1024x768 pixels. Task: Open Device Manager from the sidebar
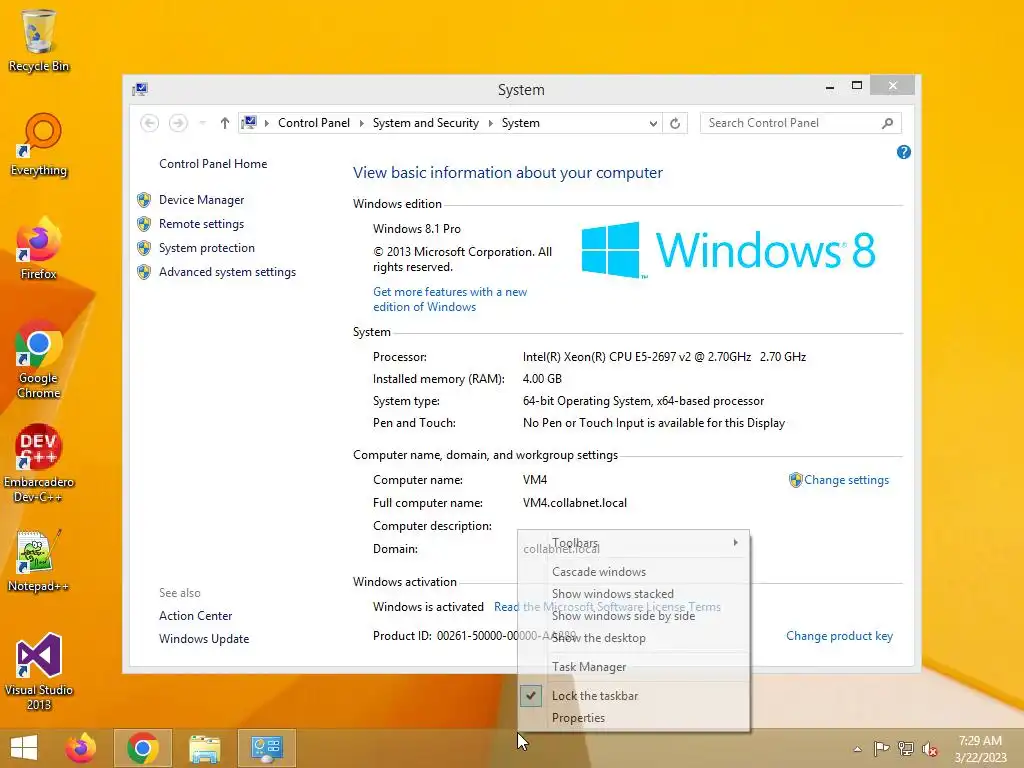(201, 200)
